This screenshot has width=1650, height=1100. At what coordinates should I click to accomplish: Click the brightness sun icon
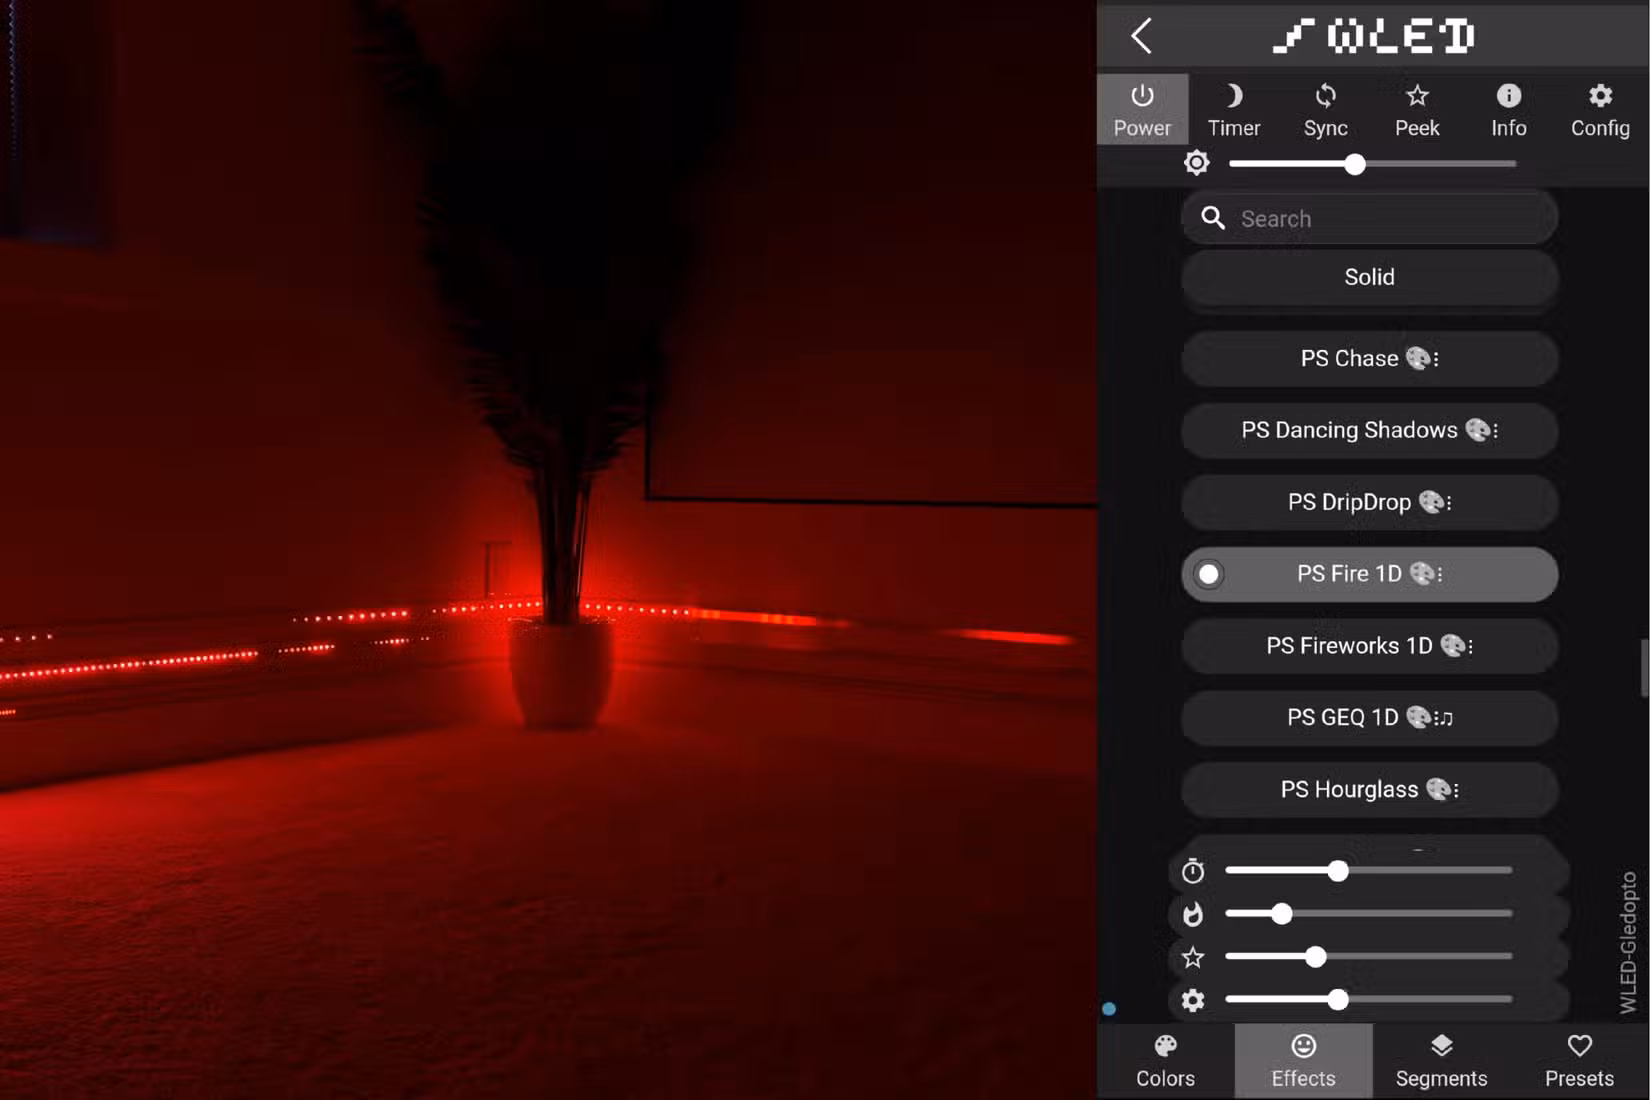[1196, 163]
